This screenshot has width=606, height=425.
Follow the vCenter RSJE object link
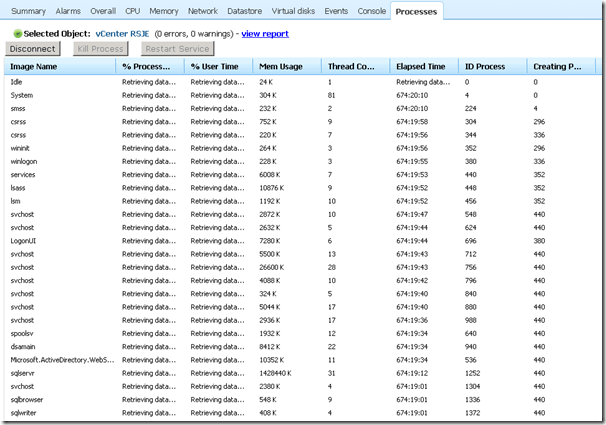135,33
